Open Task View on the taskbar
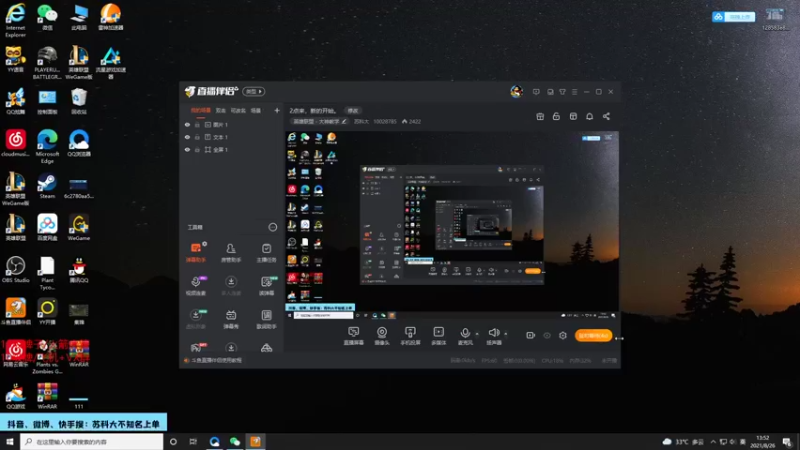This screenshot has height=450, width=800. point(193,442)
